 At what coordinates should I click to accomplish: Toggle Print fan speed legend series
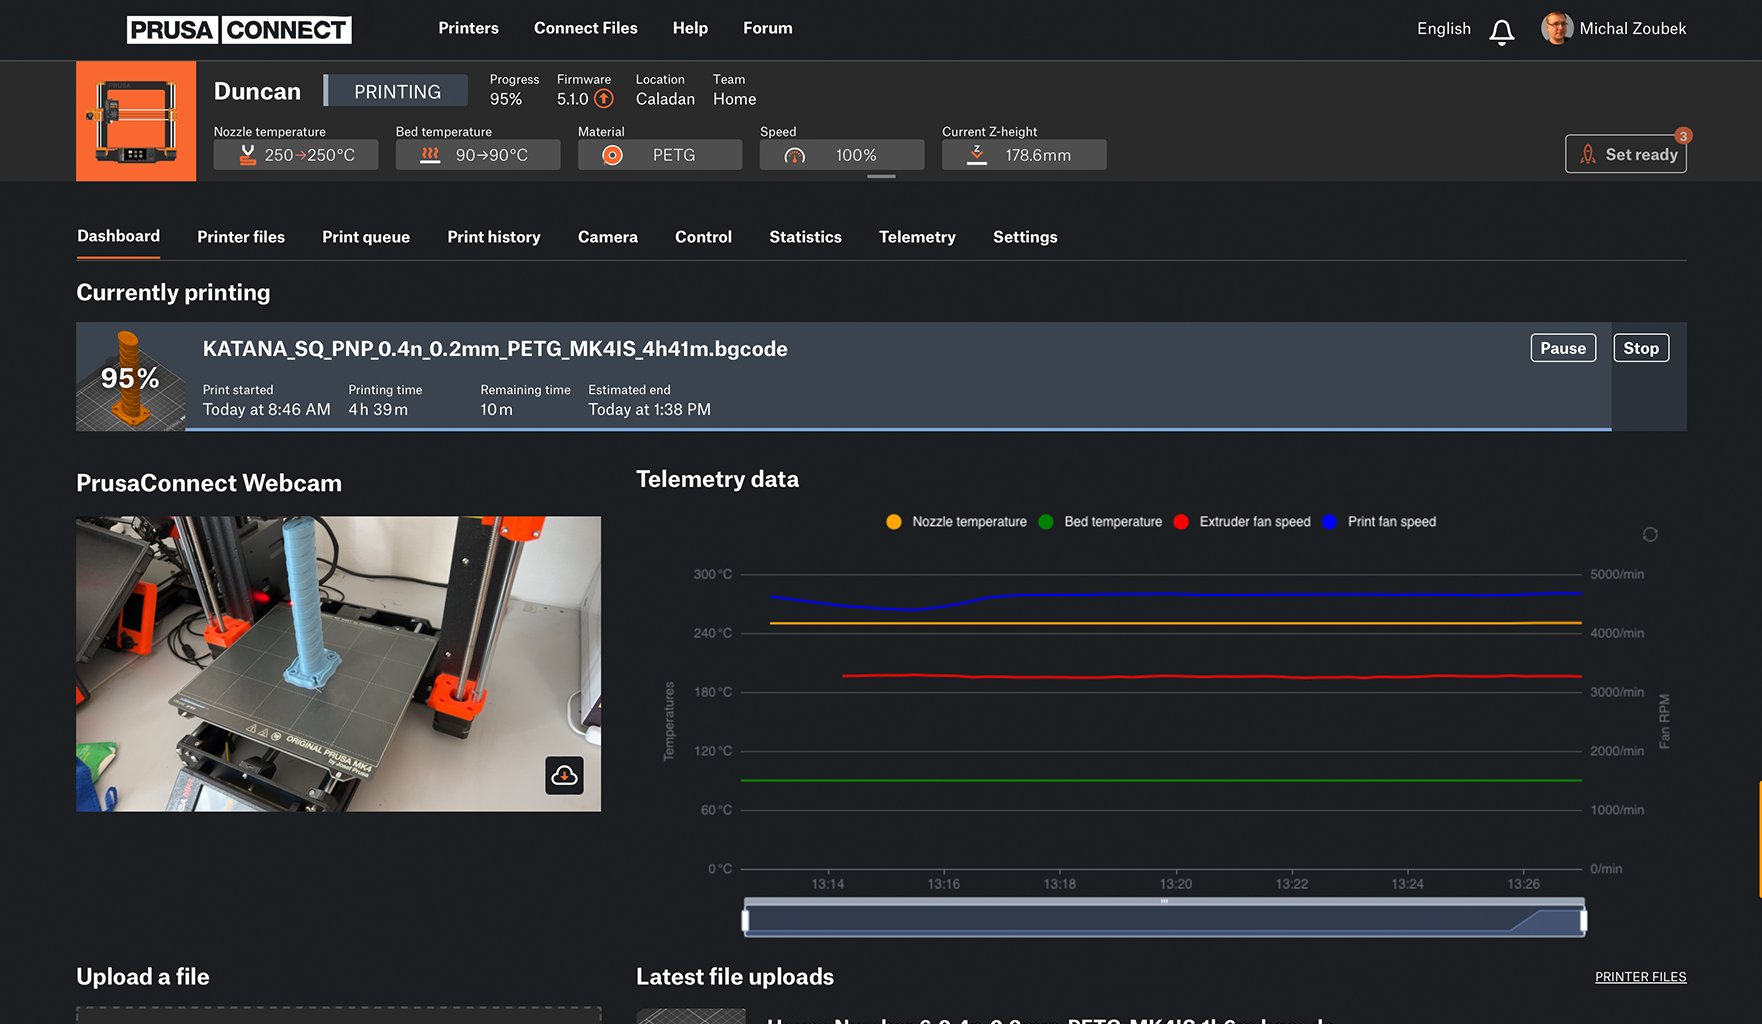1379,522
